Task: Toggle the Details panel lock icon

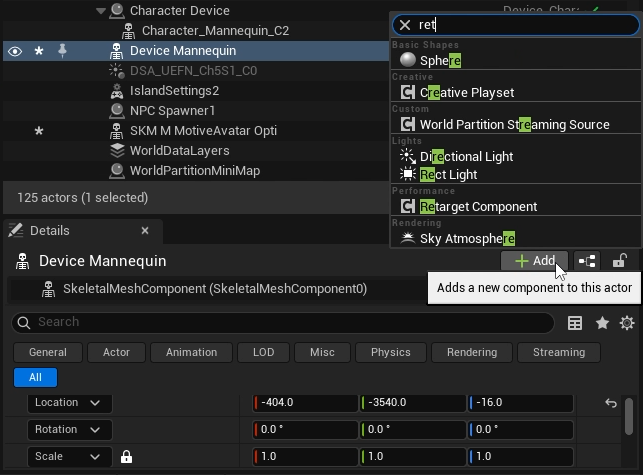Action: [x=620, y=261]
